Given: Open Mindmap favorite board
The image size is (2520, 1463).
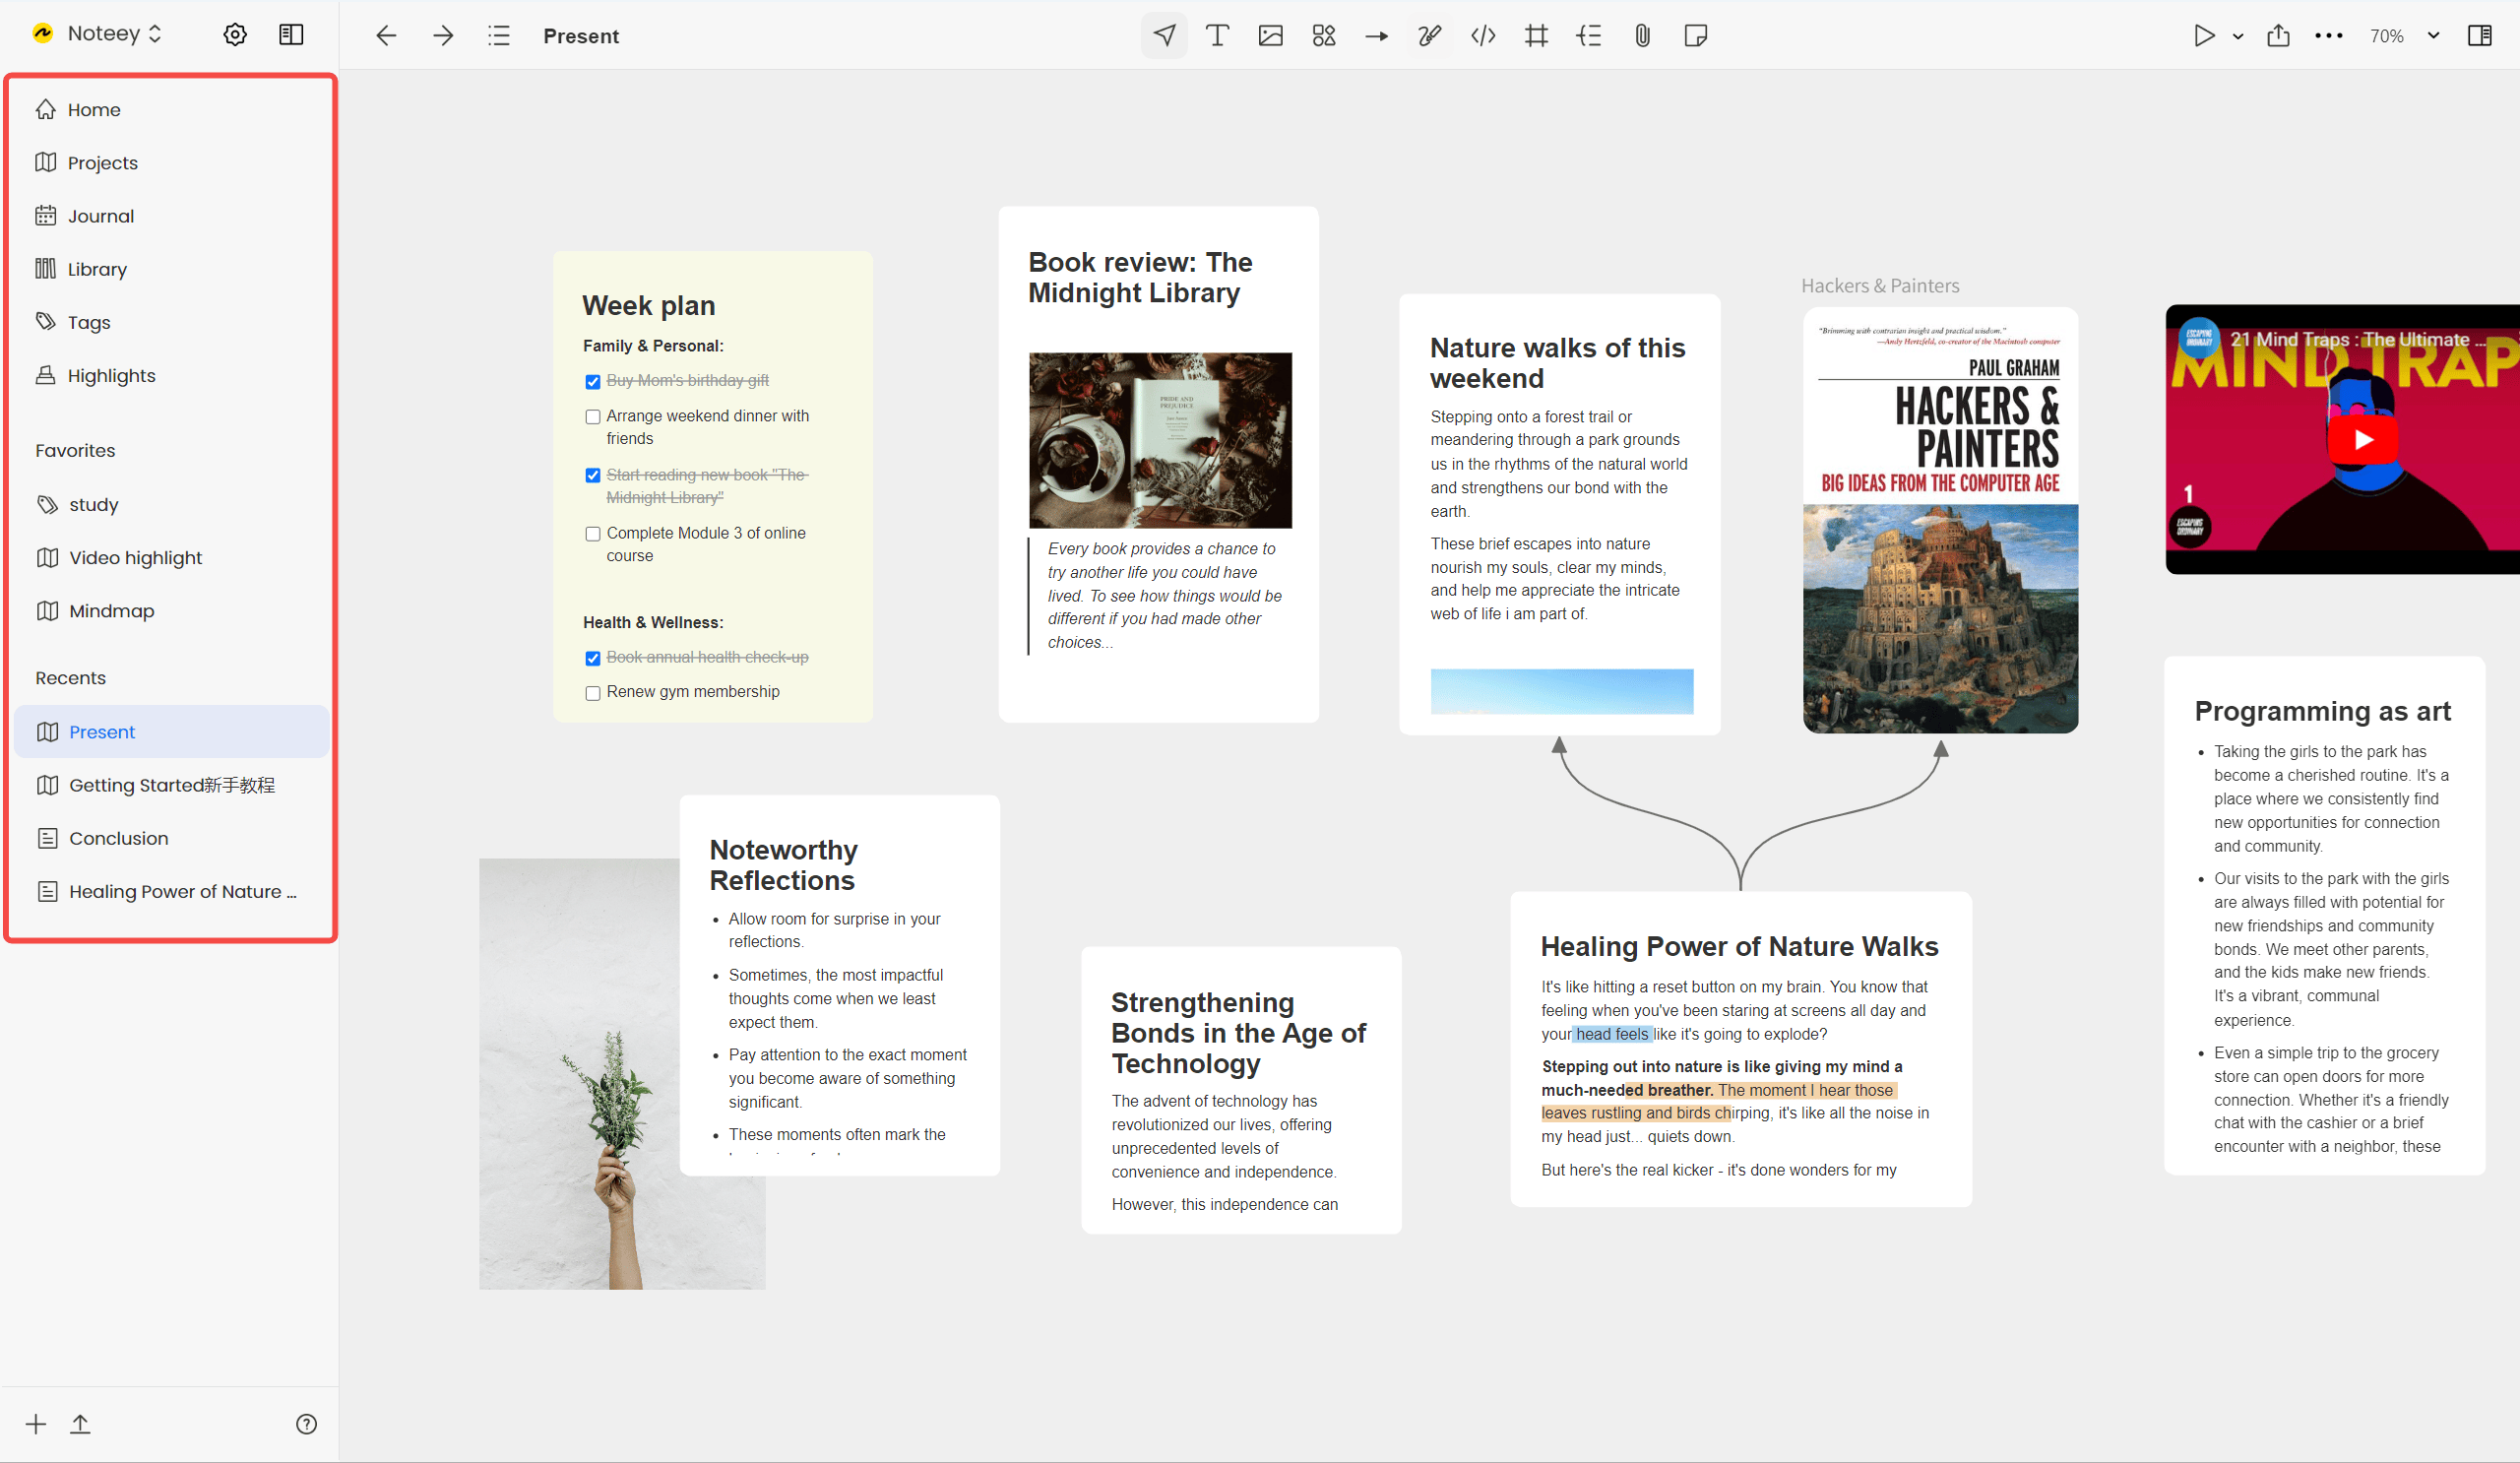Looking at the screenshot, I should (171, 611).
